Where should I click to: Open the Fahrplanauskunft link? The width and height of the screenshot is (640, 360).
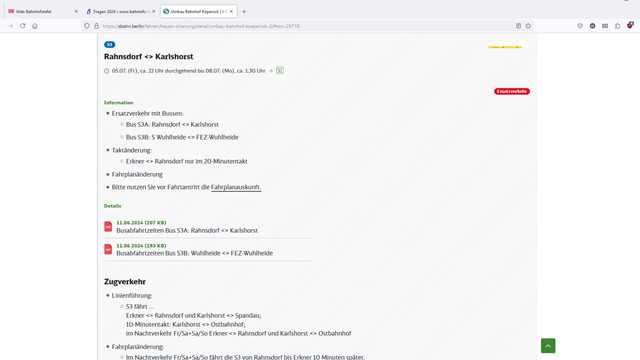click(236, 187)
